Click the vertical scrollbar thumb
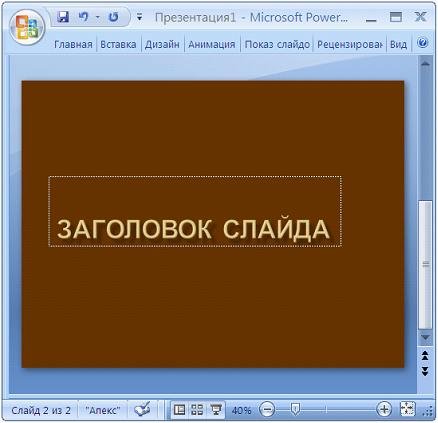The image size is (438, 423). click(x=425, y=264)
